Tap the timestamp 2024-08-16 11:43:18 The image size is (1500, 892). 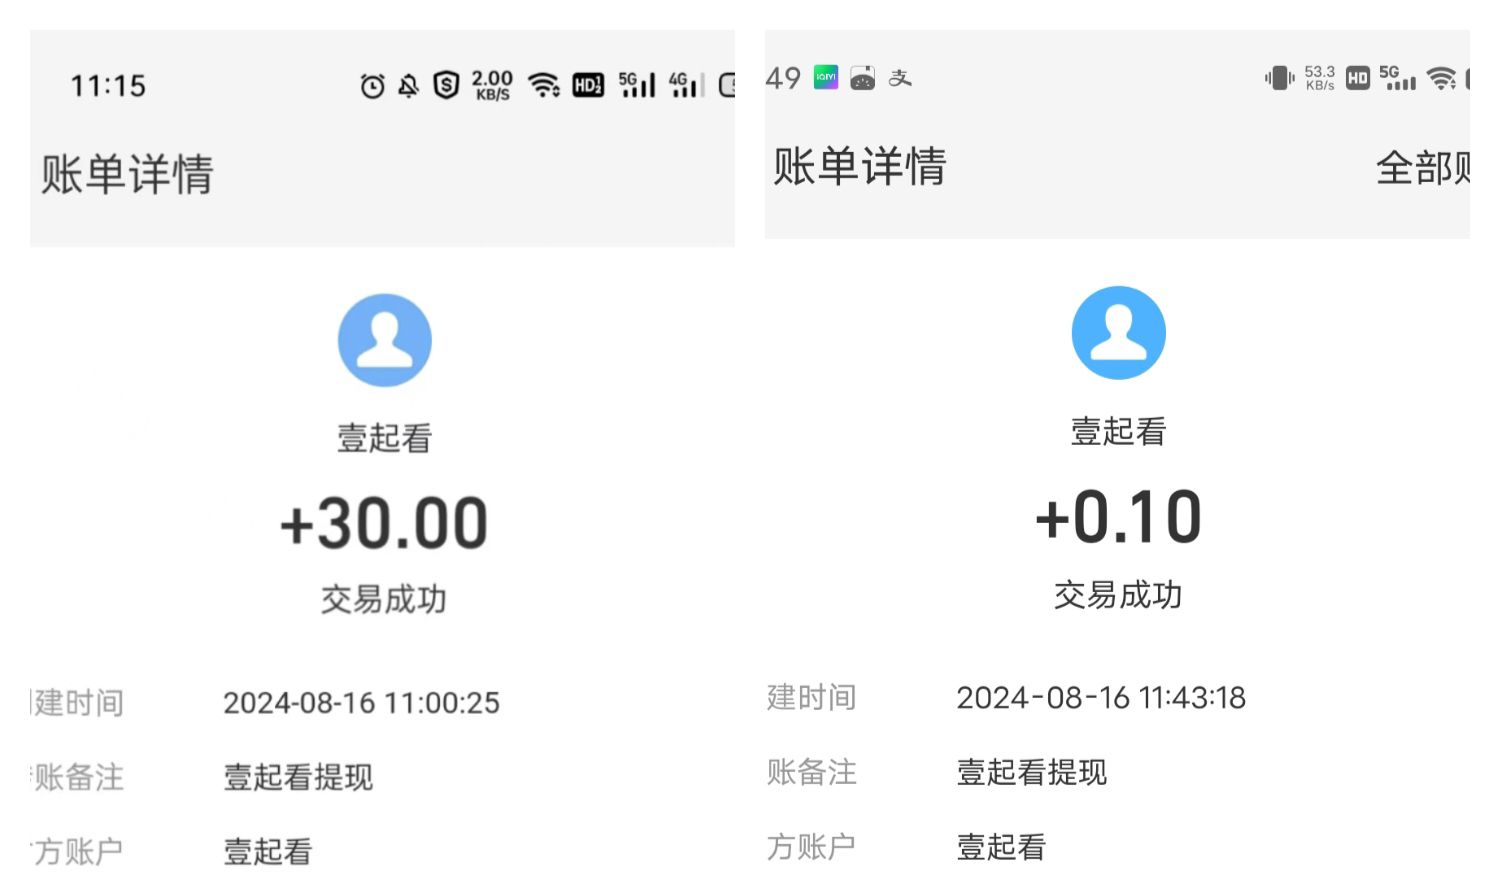coord(1101,698)
